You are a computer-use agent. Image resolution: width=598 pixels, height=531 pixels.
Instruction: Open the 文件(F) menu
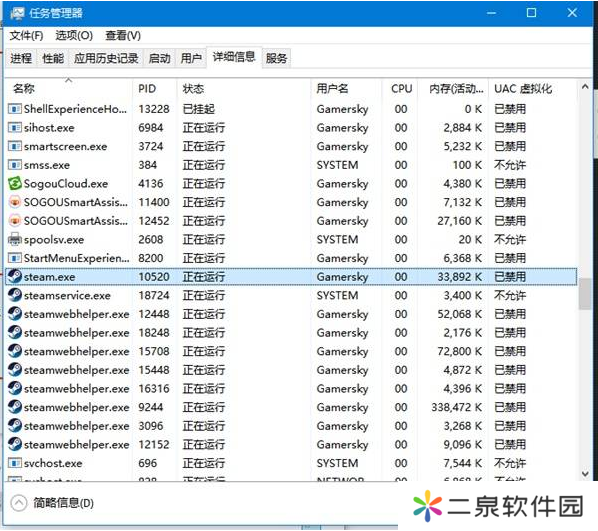(26, 36)
